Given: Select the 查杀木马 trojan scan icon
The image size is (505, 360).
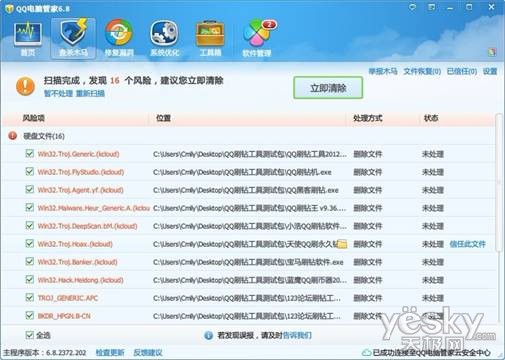Looking at the screenshot, I should point(73,38).
